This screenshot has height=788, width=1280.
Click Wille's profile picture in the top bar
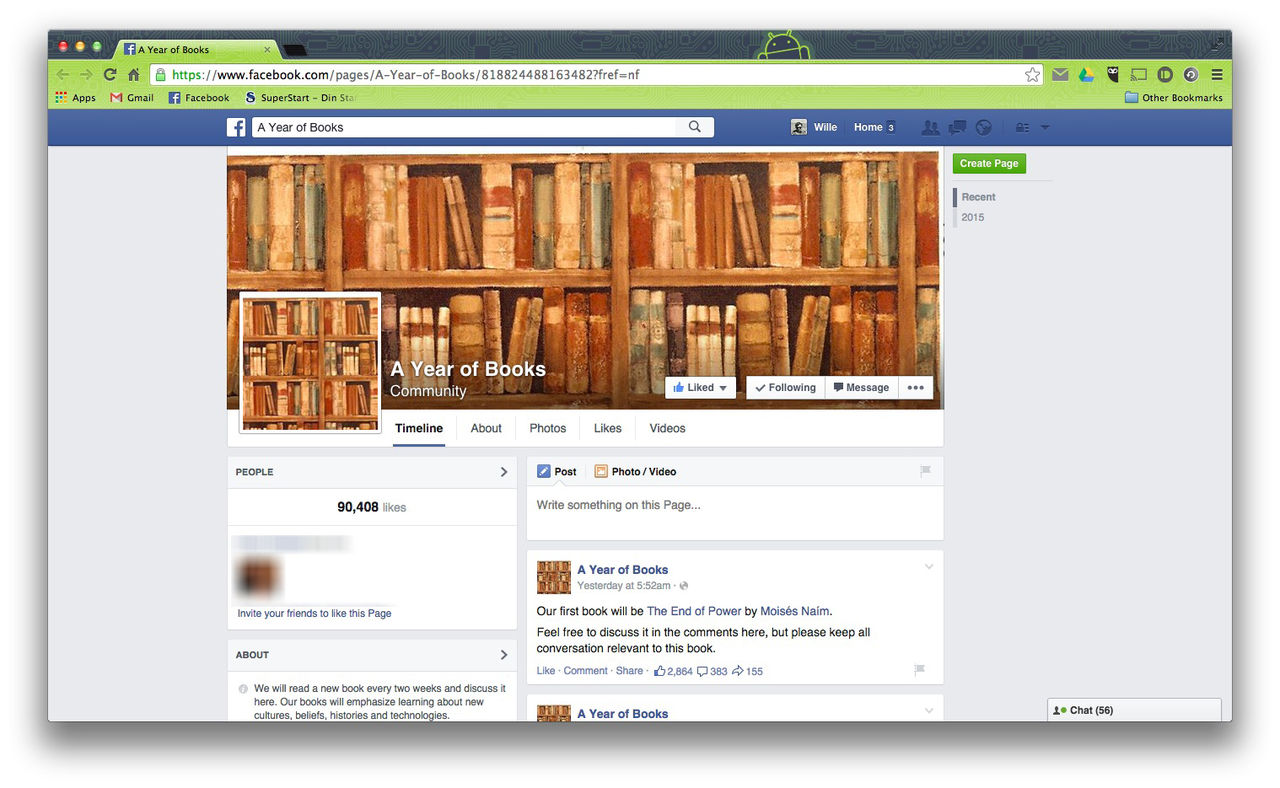click(799, 127)
